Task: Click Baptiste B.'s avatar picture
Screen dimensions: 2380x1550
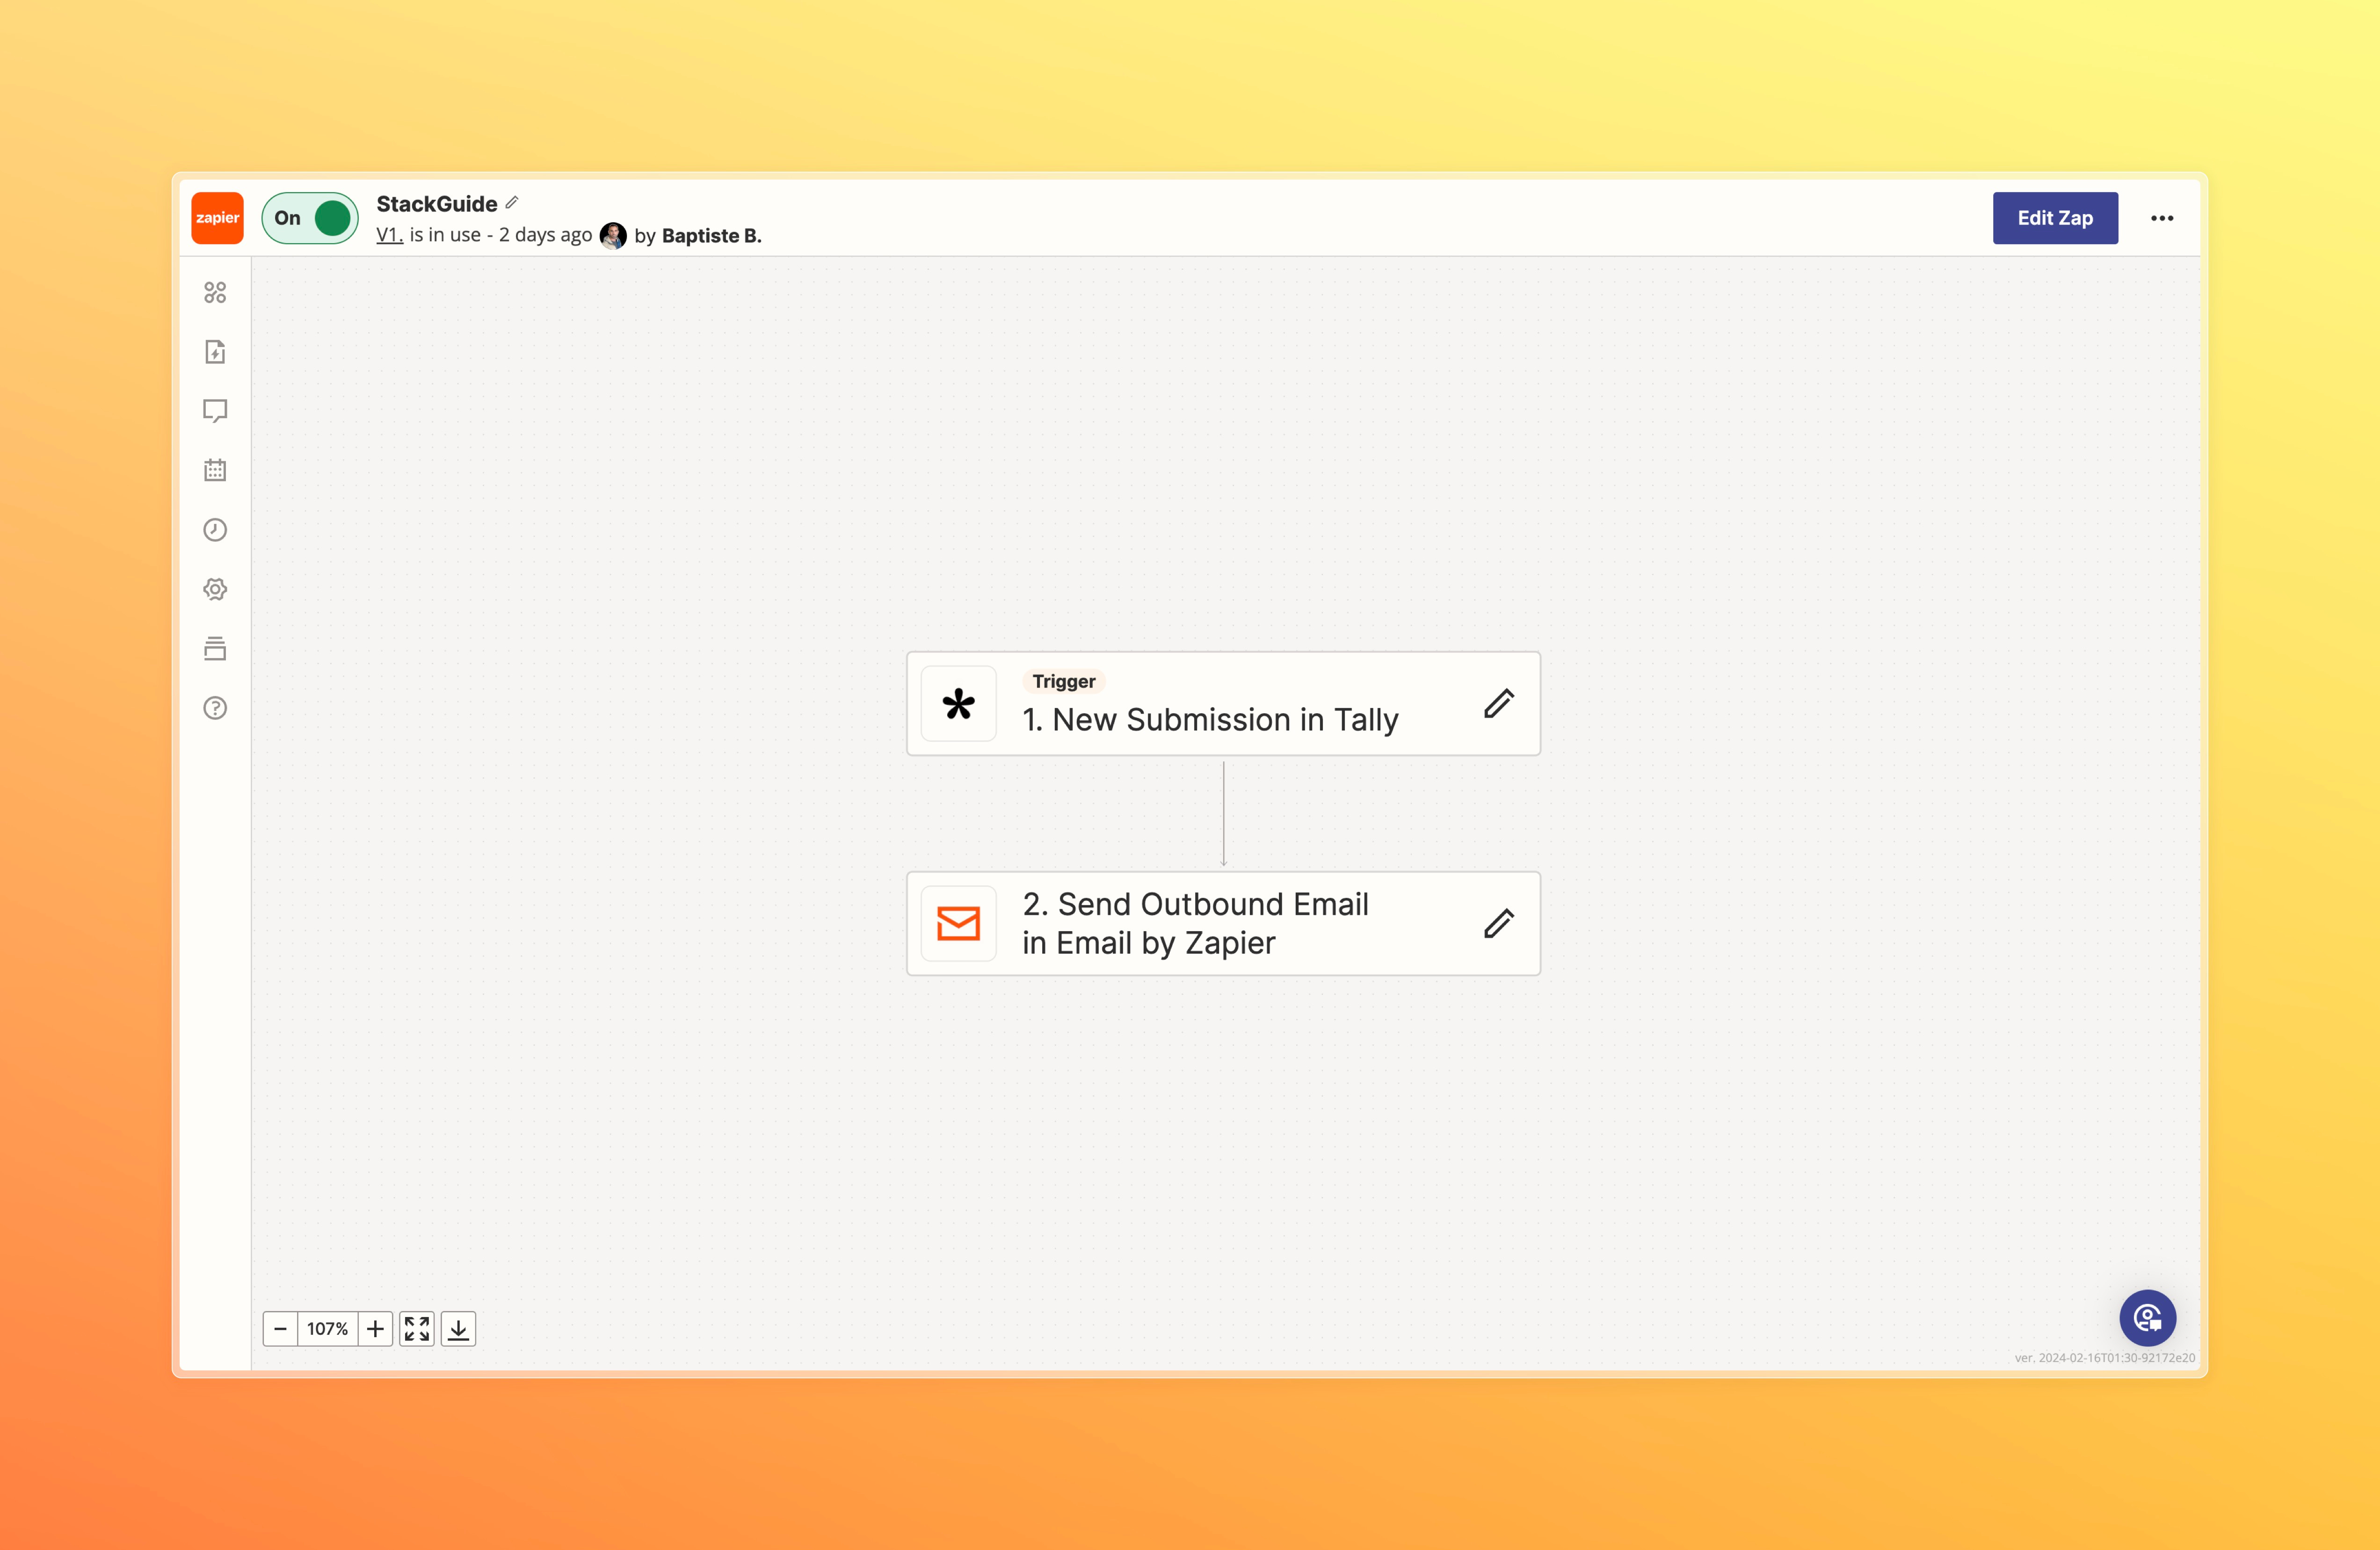Action: pos(613,236)
